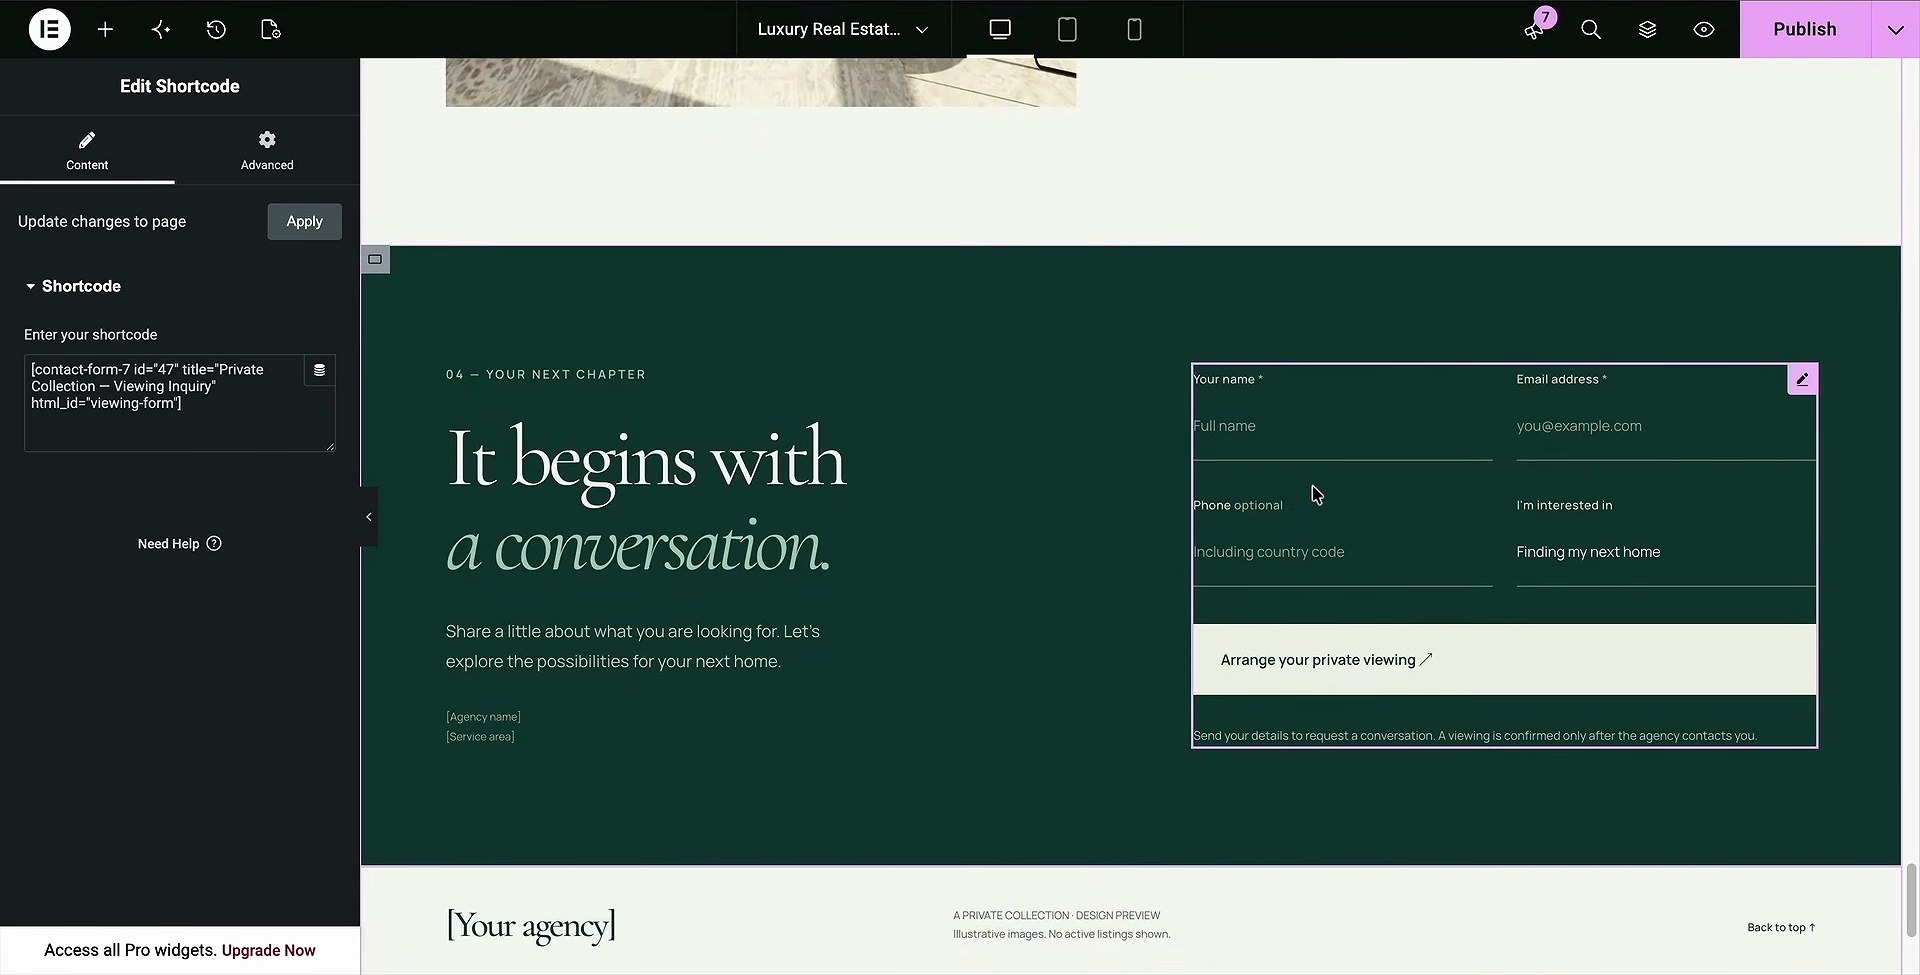Toggle the Preview Changes eye icon

[x=1704, y=29]
